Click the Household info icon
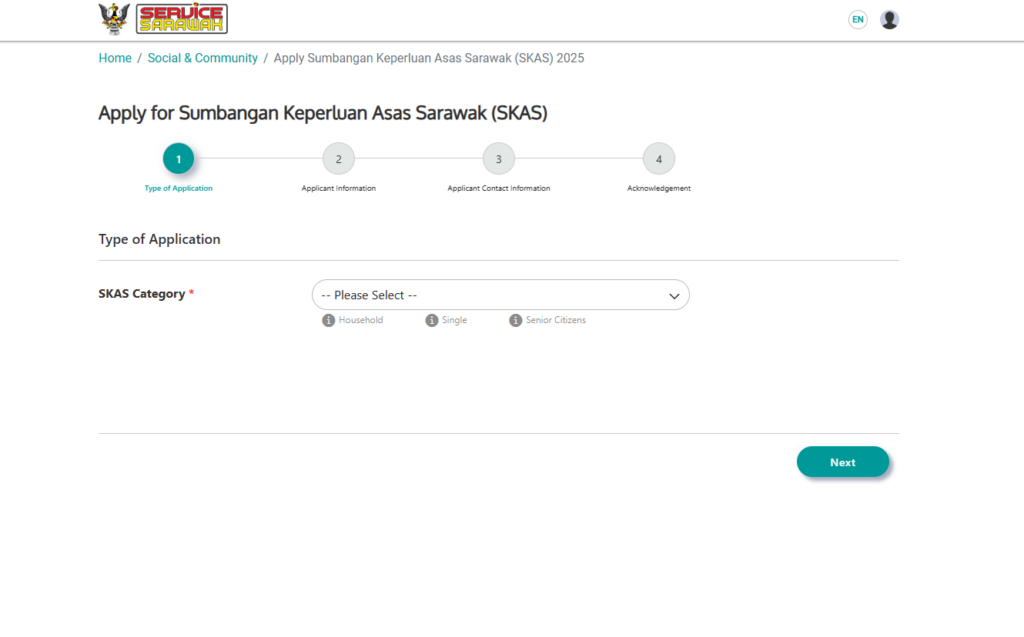This screenshot has width=1024, height=637. pos(328,320)
